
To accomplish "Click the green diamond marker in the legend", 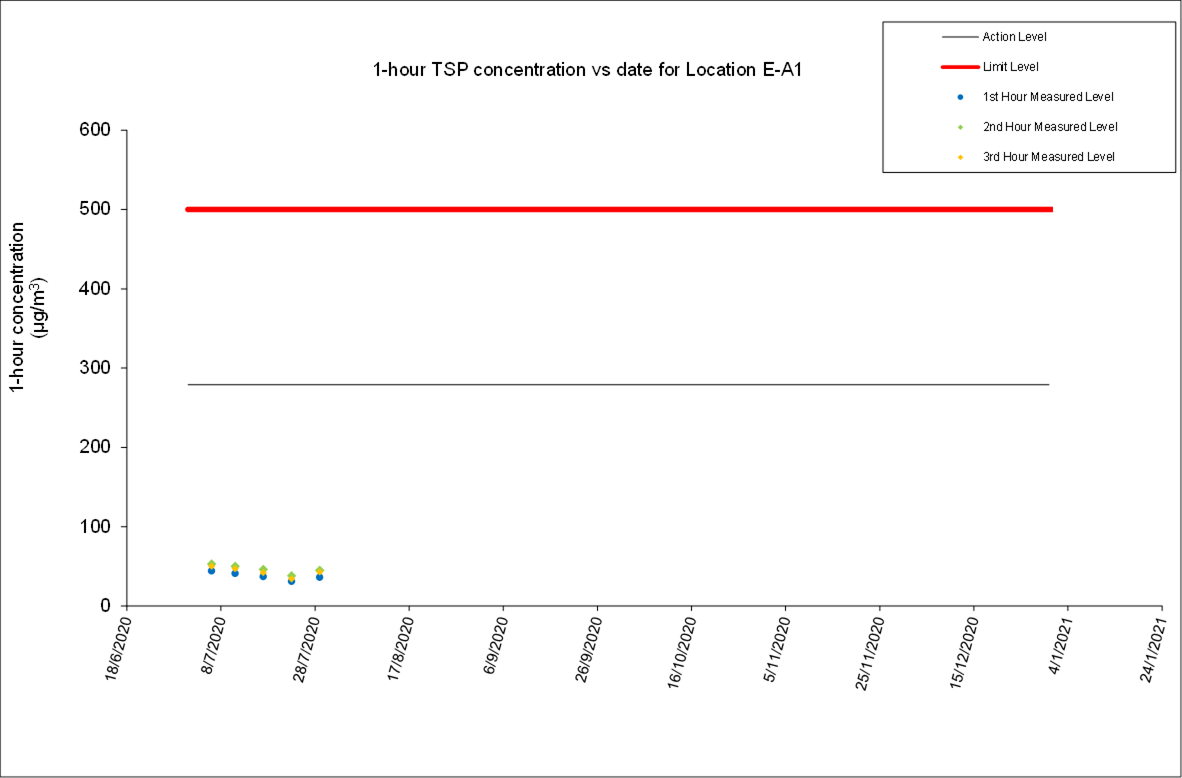I will (960, 127).
